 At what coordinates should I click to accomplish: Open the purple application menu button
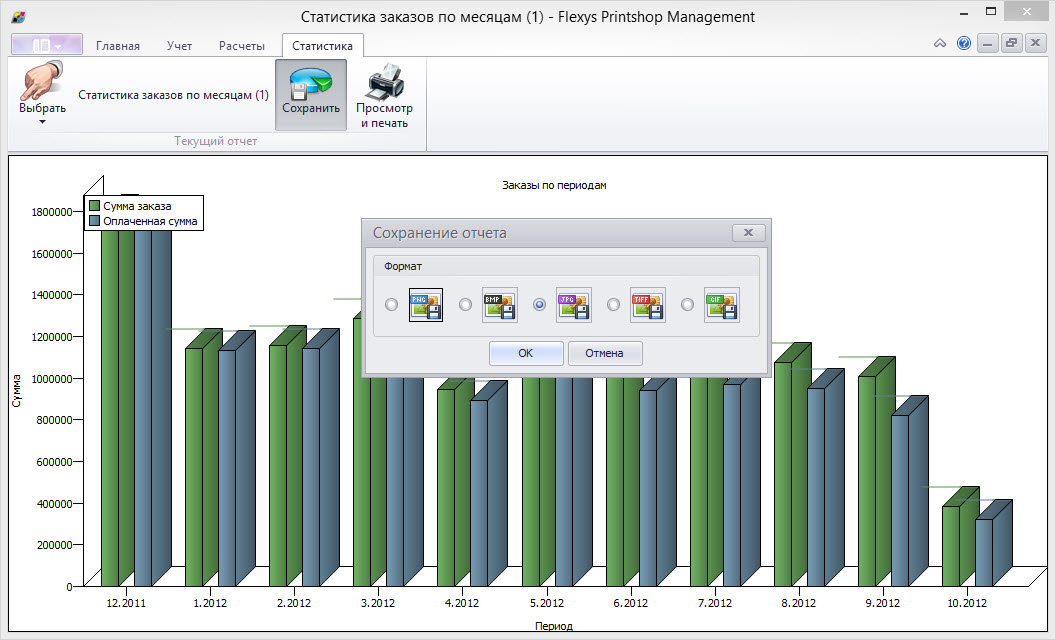[47, 45]
